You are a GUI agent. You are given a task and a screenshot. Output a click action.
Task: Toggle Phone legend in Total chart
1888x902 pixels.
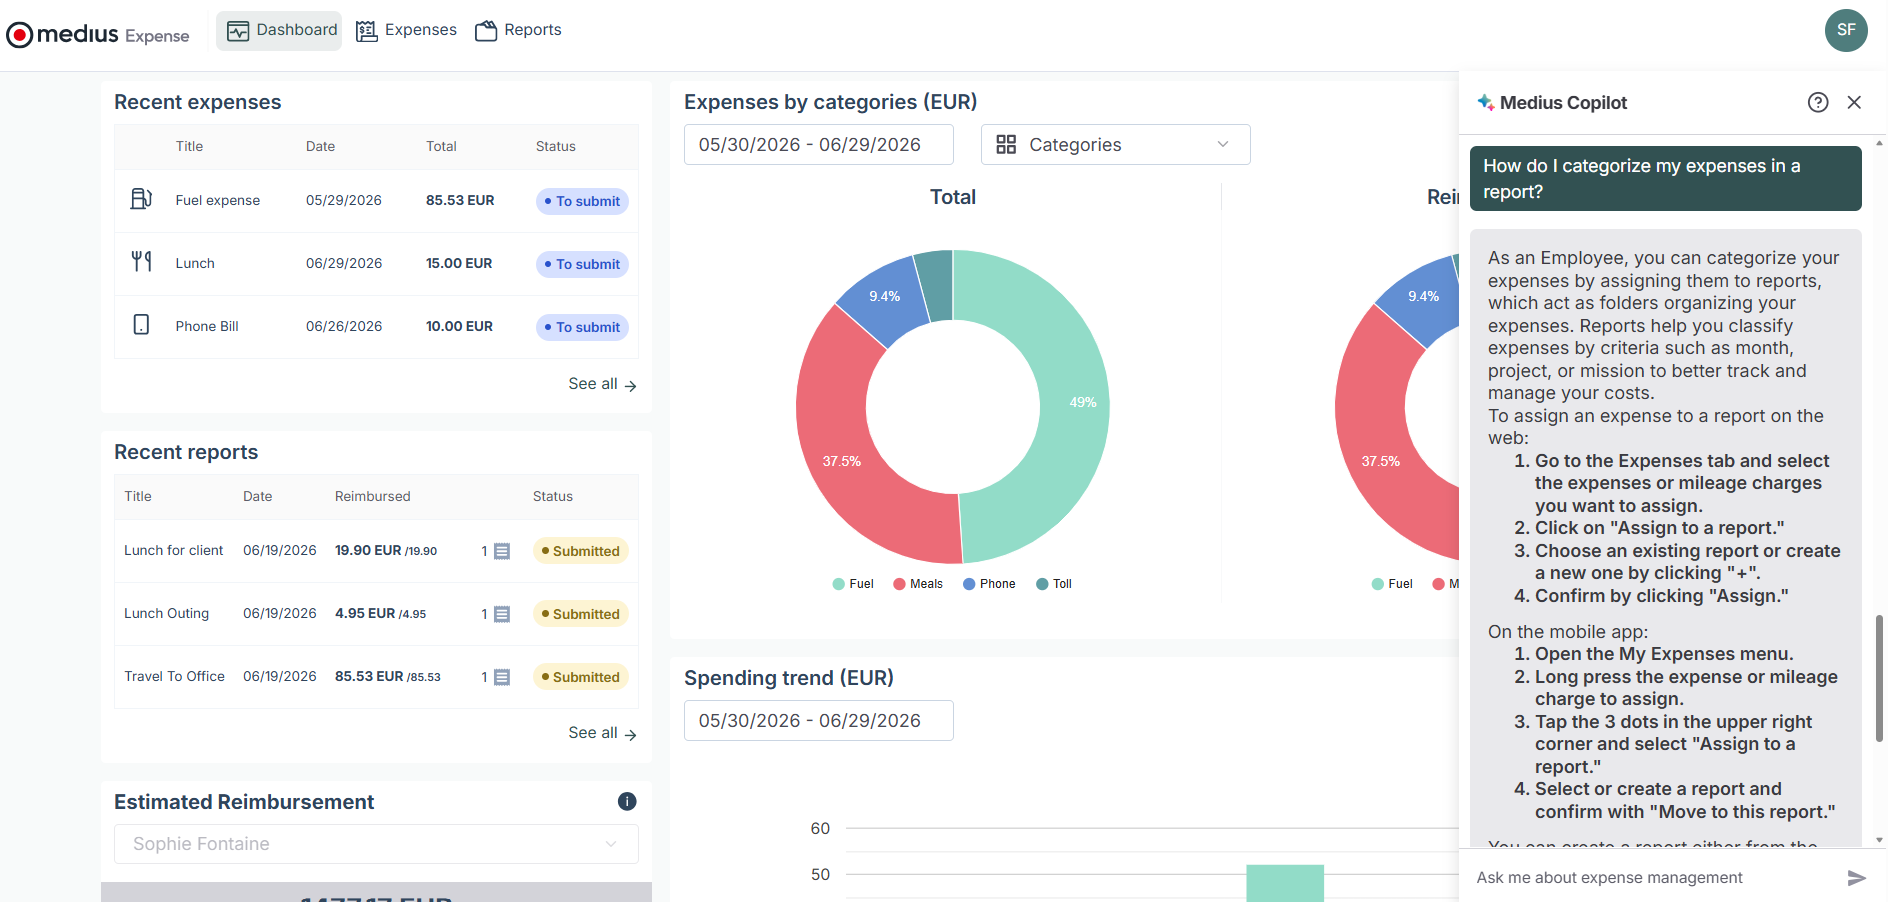989,584
